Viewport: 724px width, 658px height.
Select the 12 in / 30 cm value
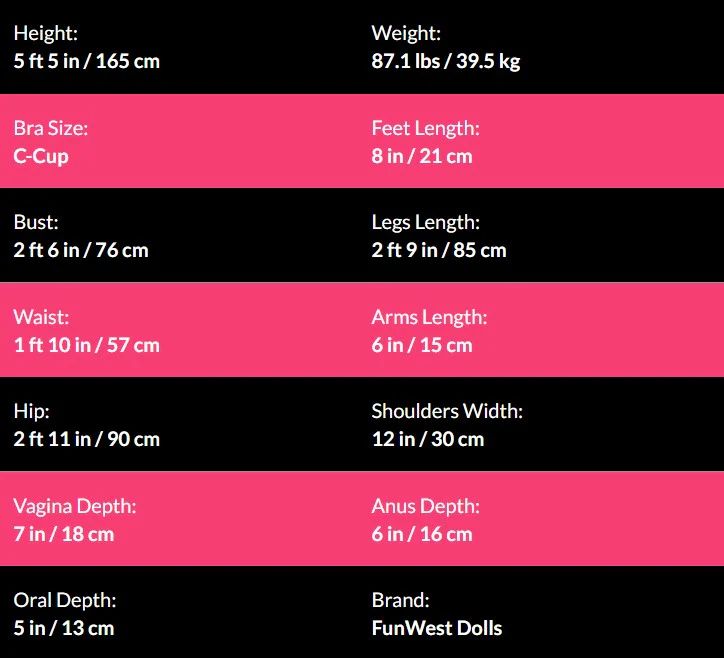428,439
